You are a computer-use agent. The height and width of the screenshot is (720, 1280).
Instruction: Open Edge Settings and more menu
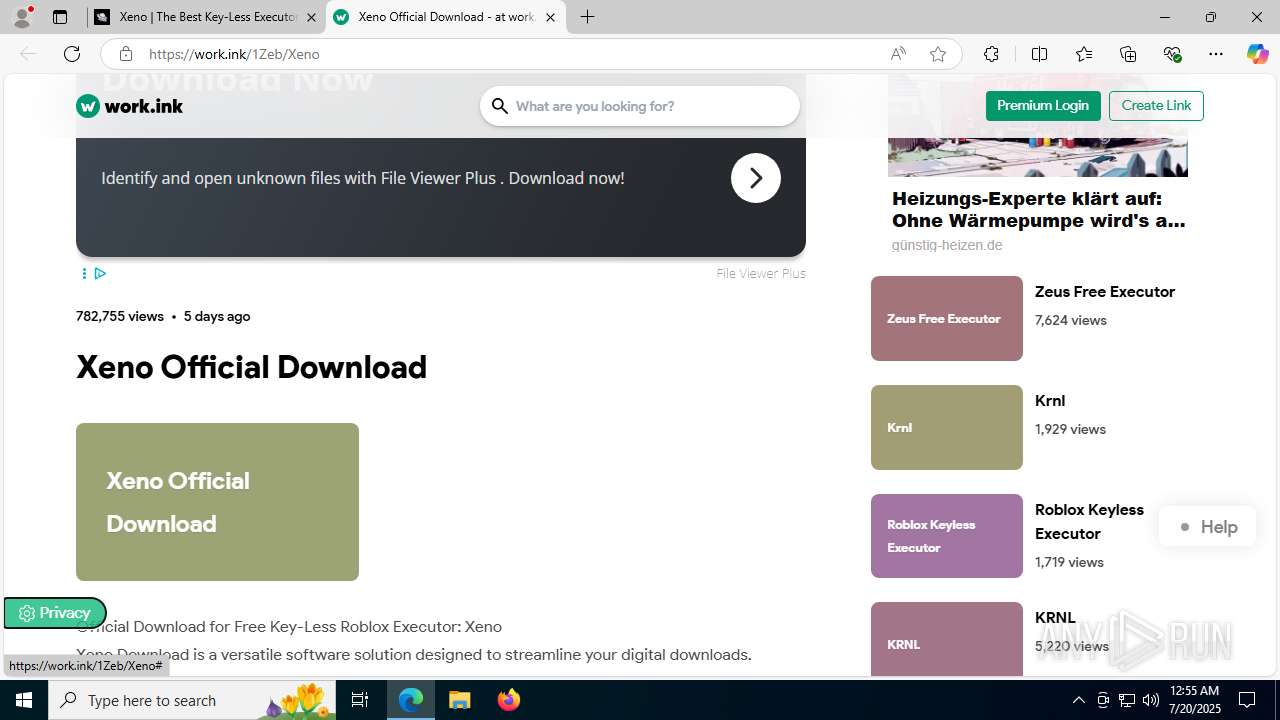click(1216, 54)
